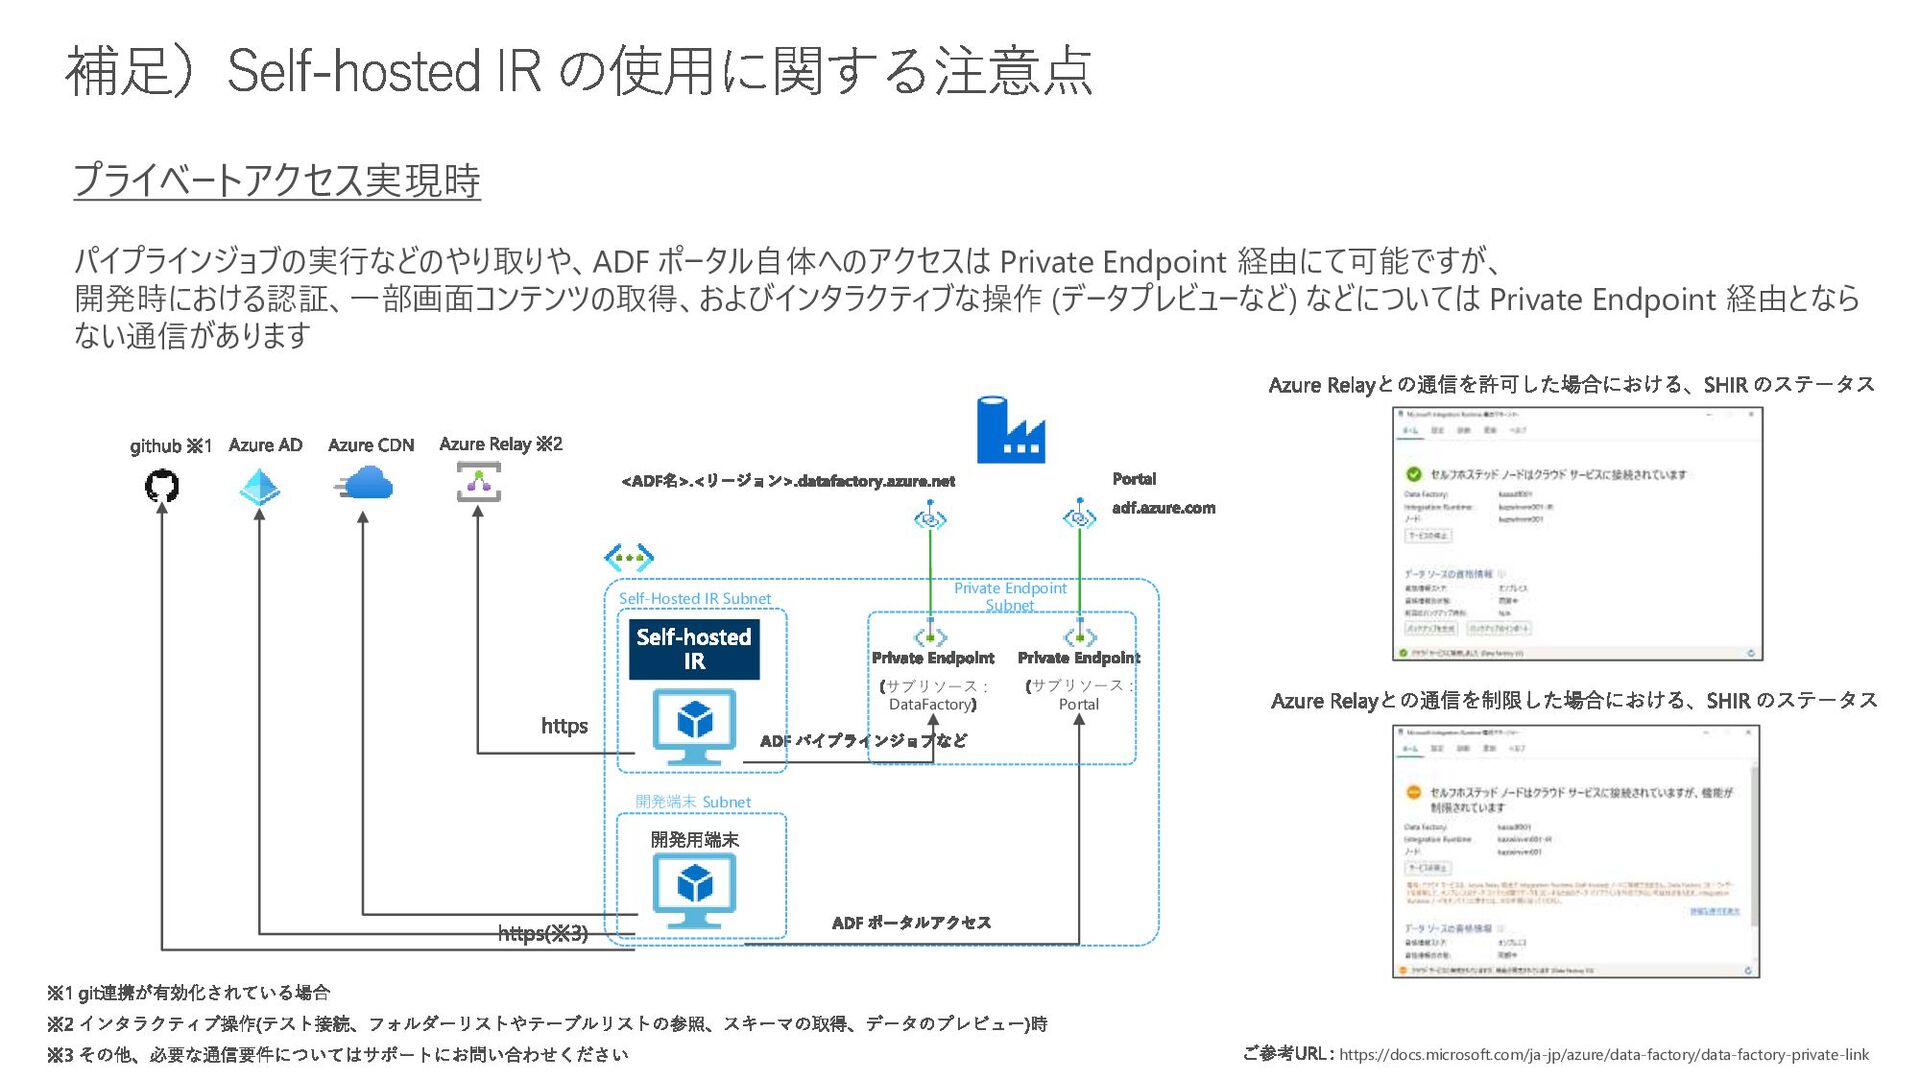Click the caption for Azure Relay allowed SHIR status

tap(1572, 385)
